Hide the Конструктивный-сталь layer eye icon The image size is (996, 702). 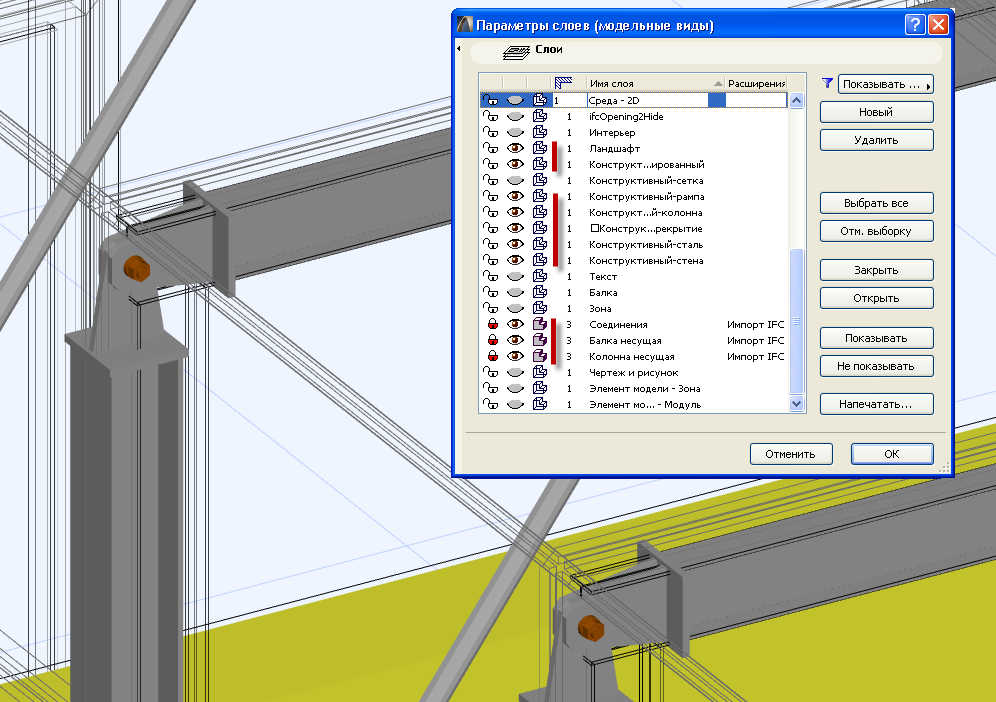(515, 244)
